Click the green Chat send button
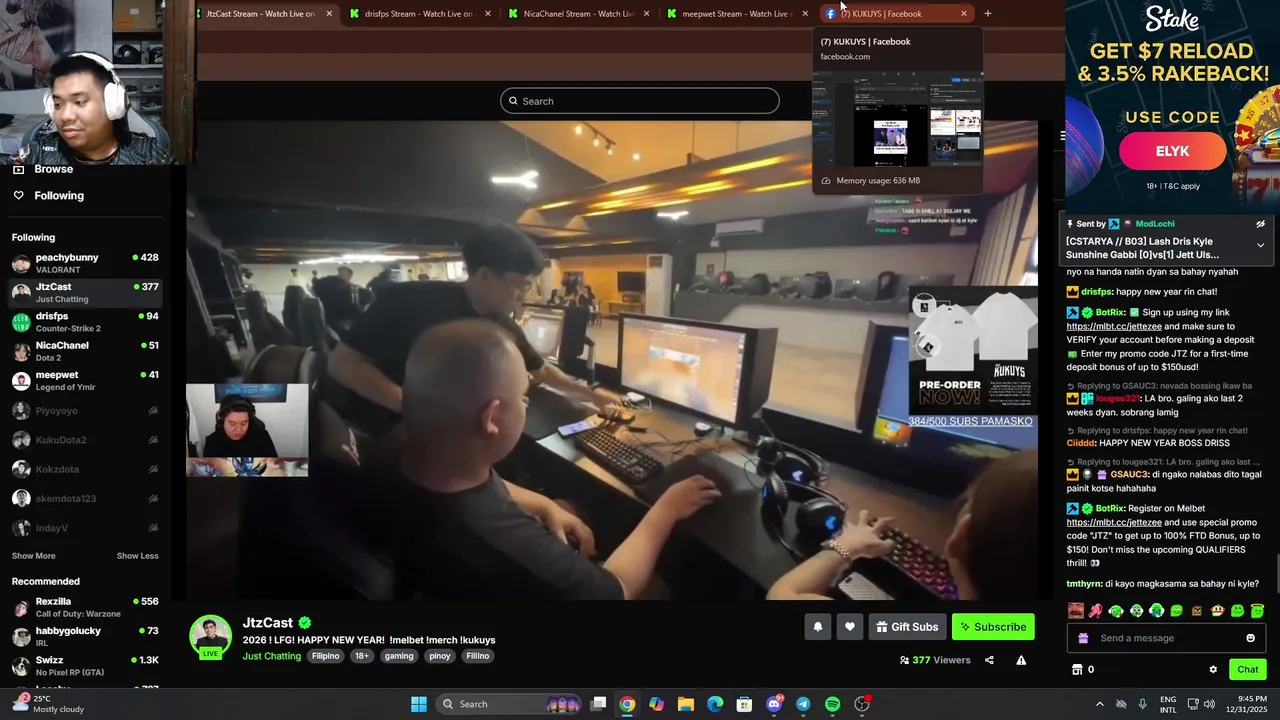Viewport: 1280px width, 720px height. [1248, 670]
